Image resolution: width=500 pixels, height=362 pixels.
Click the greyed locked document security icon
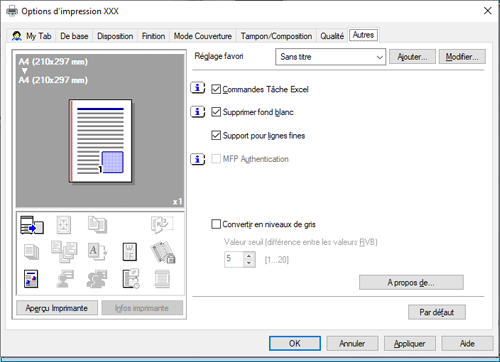[163, 252]
